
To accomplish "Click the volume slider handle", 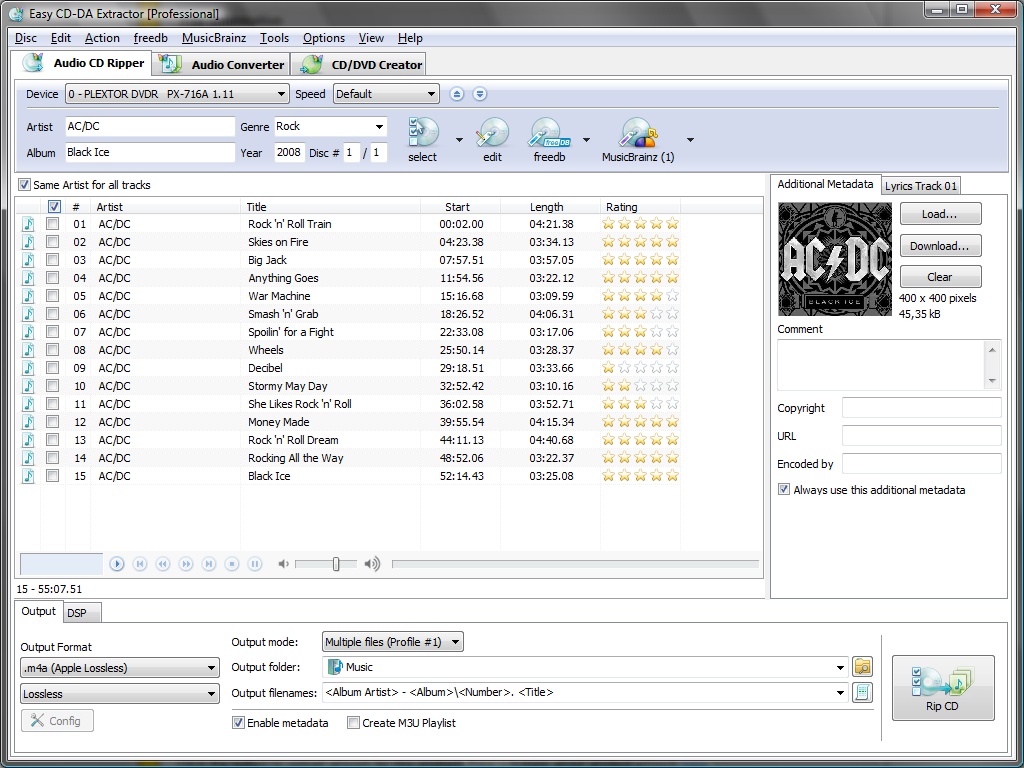I will [x=336, y=564].
